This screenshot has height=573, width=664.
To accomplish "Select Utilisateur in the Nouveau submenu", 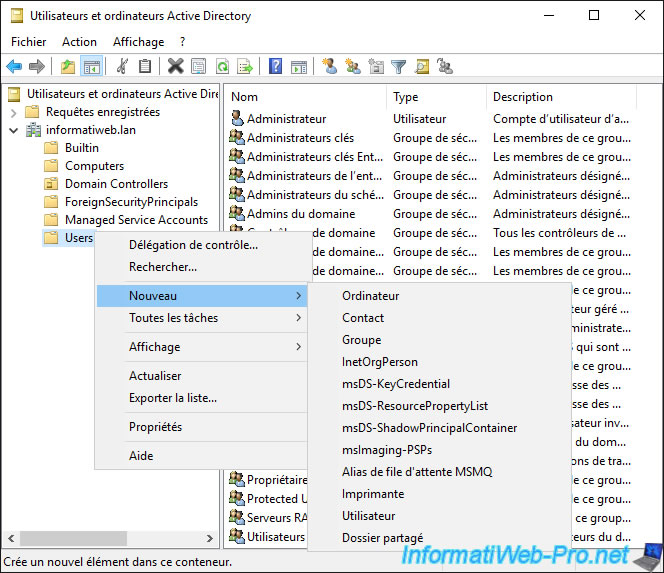I will [x=369, y=516].
